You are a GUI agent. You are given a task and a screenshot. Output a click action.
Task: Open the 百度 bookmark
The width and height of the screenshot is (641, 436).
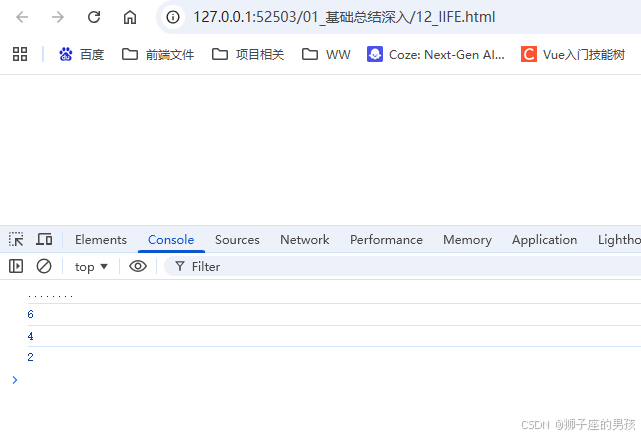81,54
